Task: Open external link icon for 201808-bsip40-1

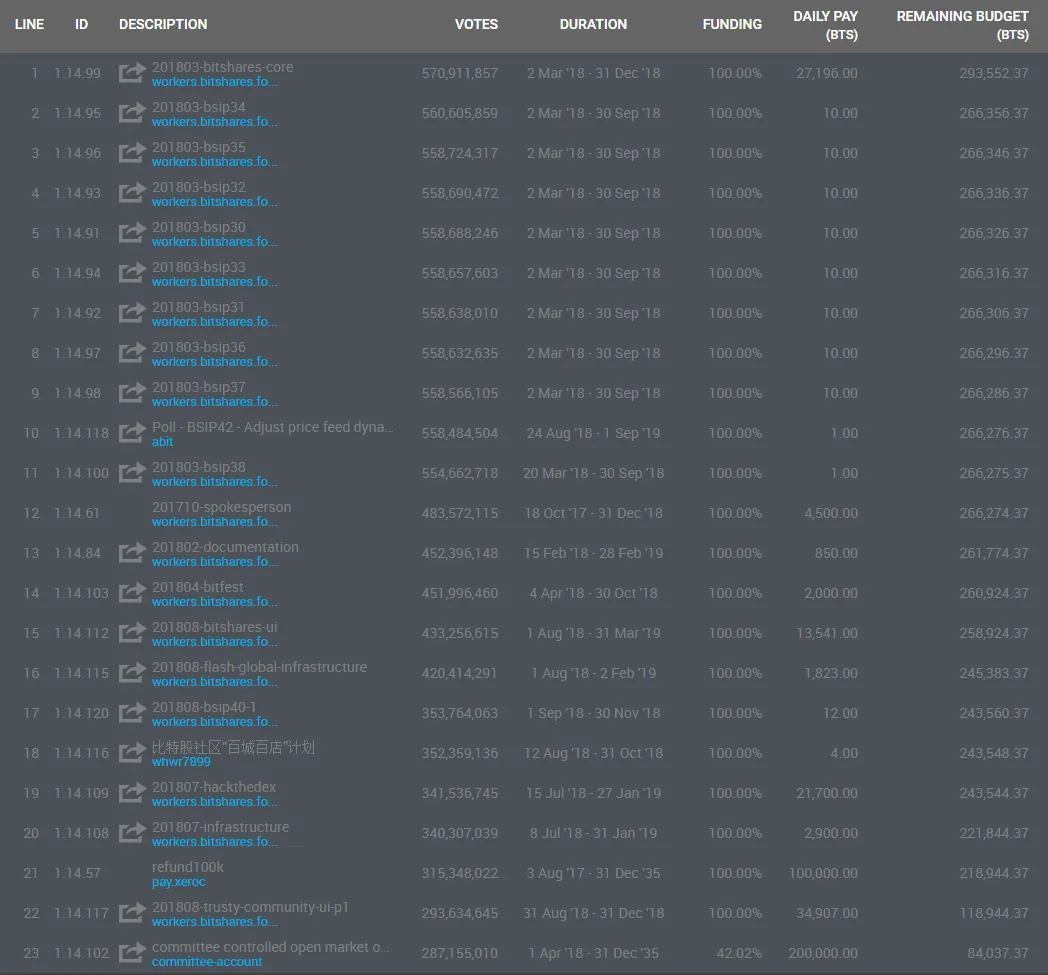Action: point(132,713)
